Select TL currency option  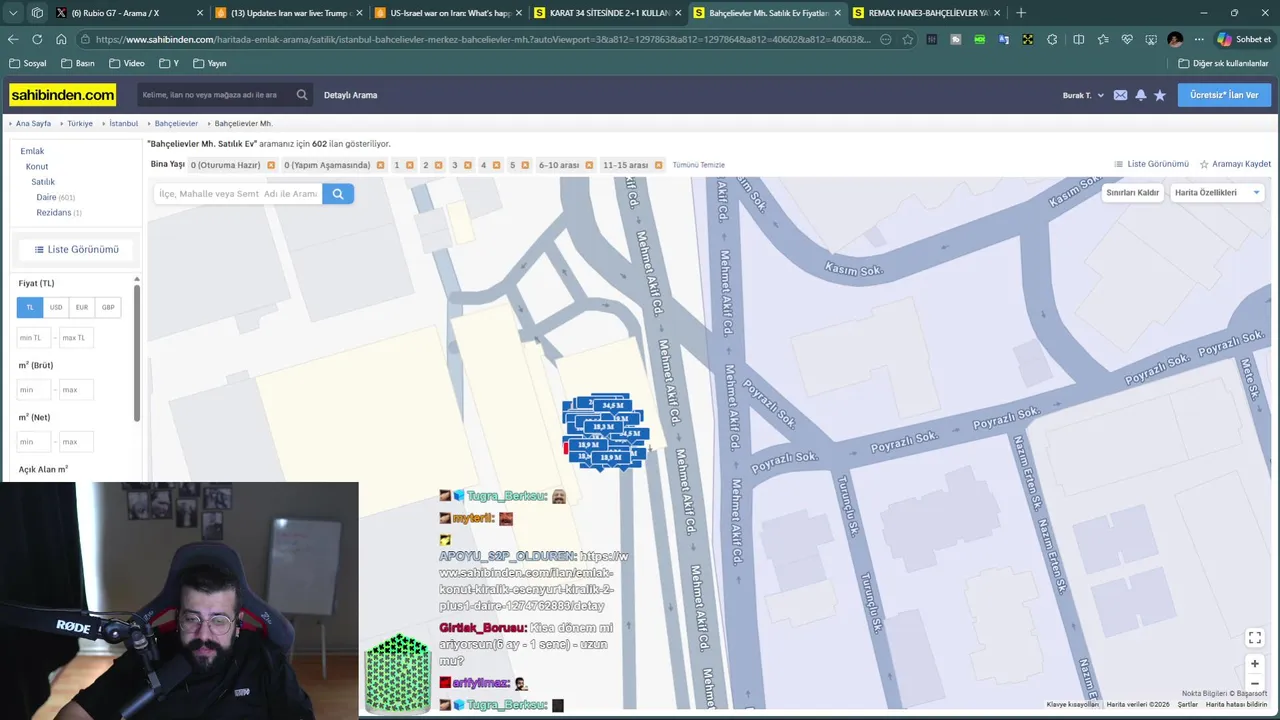point(30,307)
